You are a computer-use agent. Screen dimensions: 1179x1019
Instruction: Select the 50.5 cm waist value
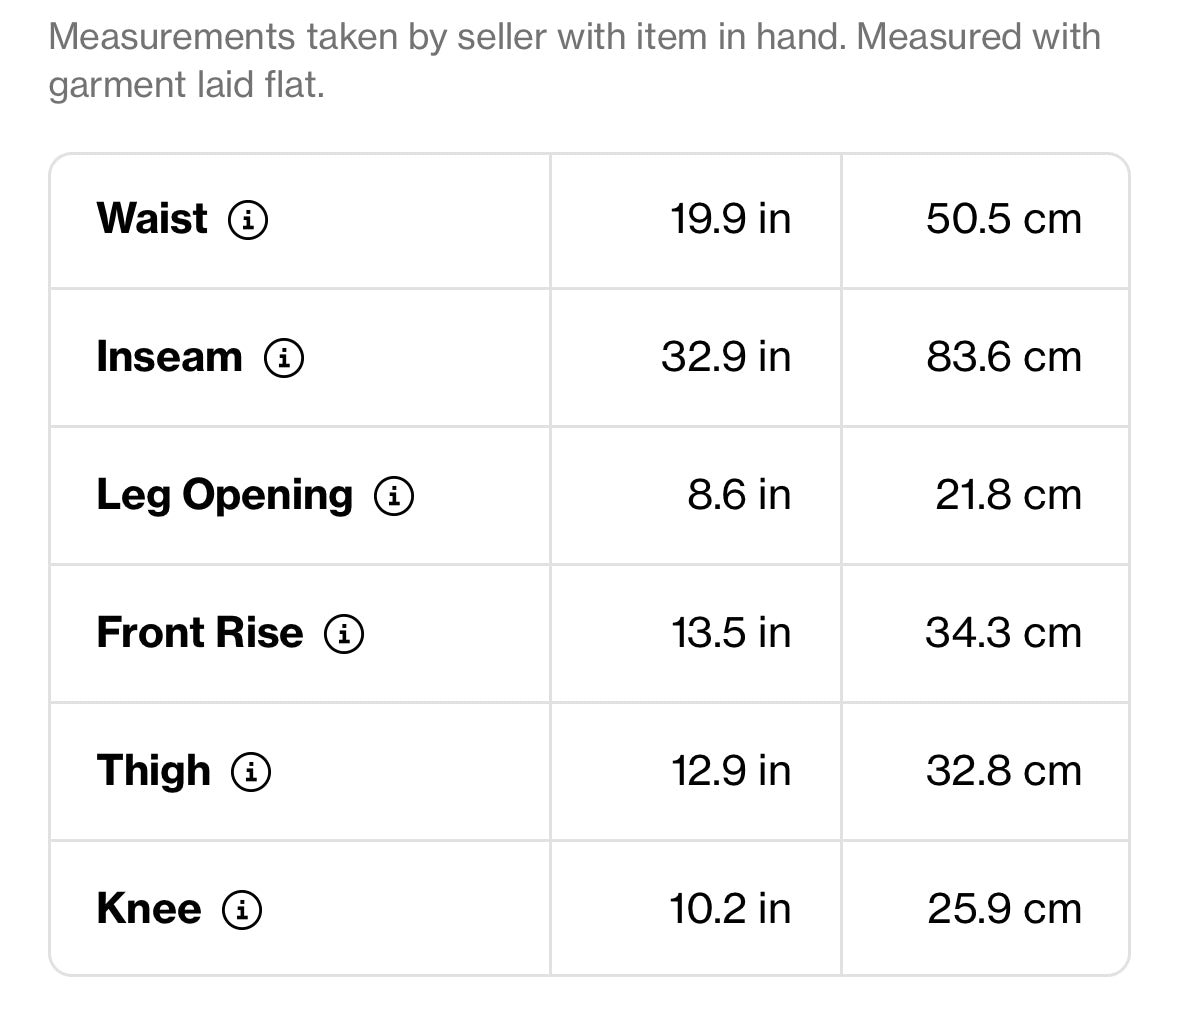(x=1003, y=219)
